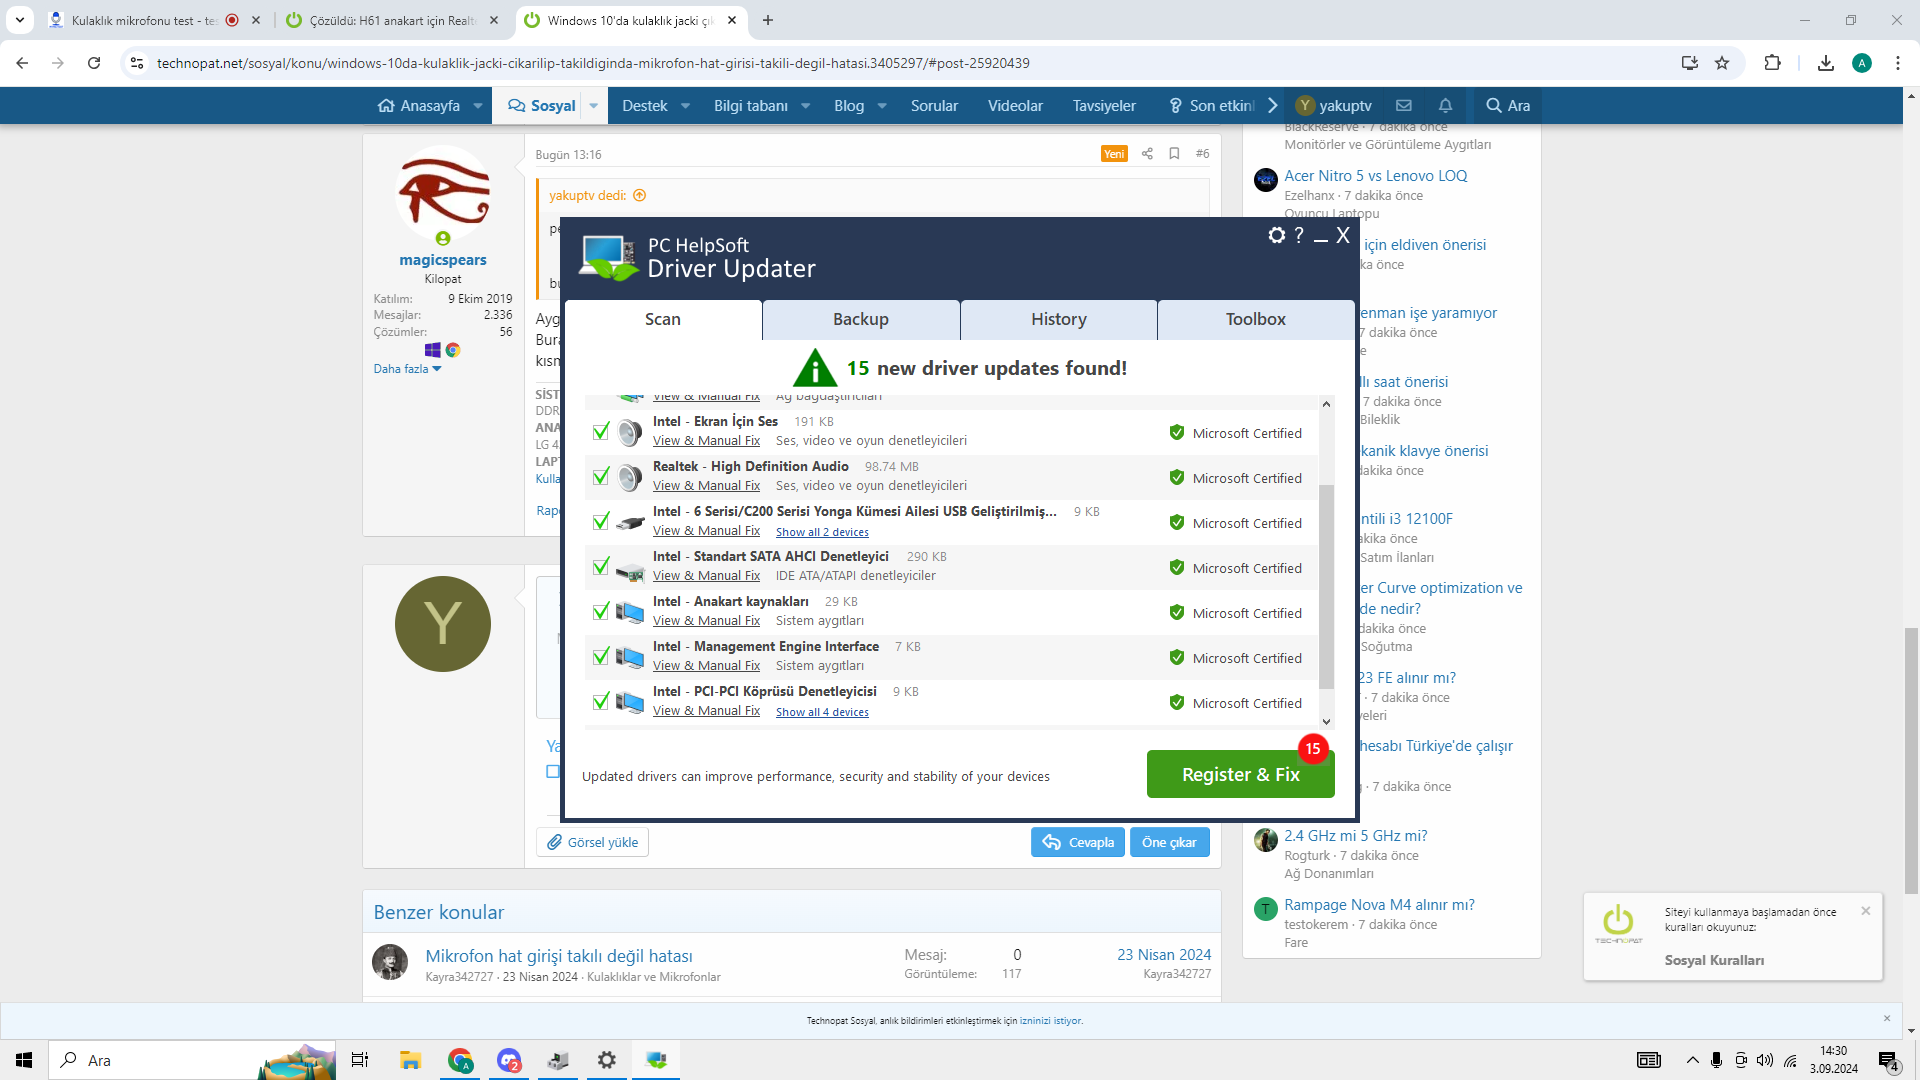The height and width of the screenshot is (1080, 1920).
Task: Open Destek menu dropdown arrow
Action: pyautogui.click(x=686, y=106)
